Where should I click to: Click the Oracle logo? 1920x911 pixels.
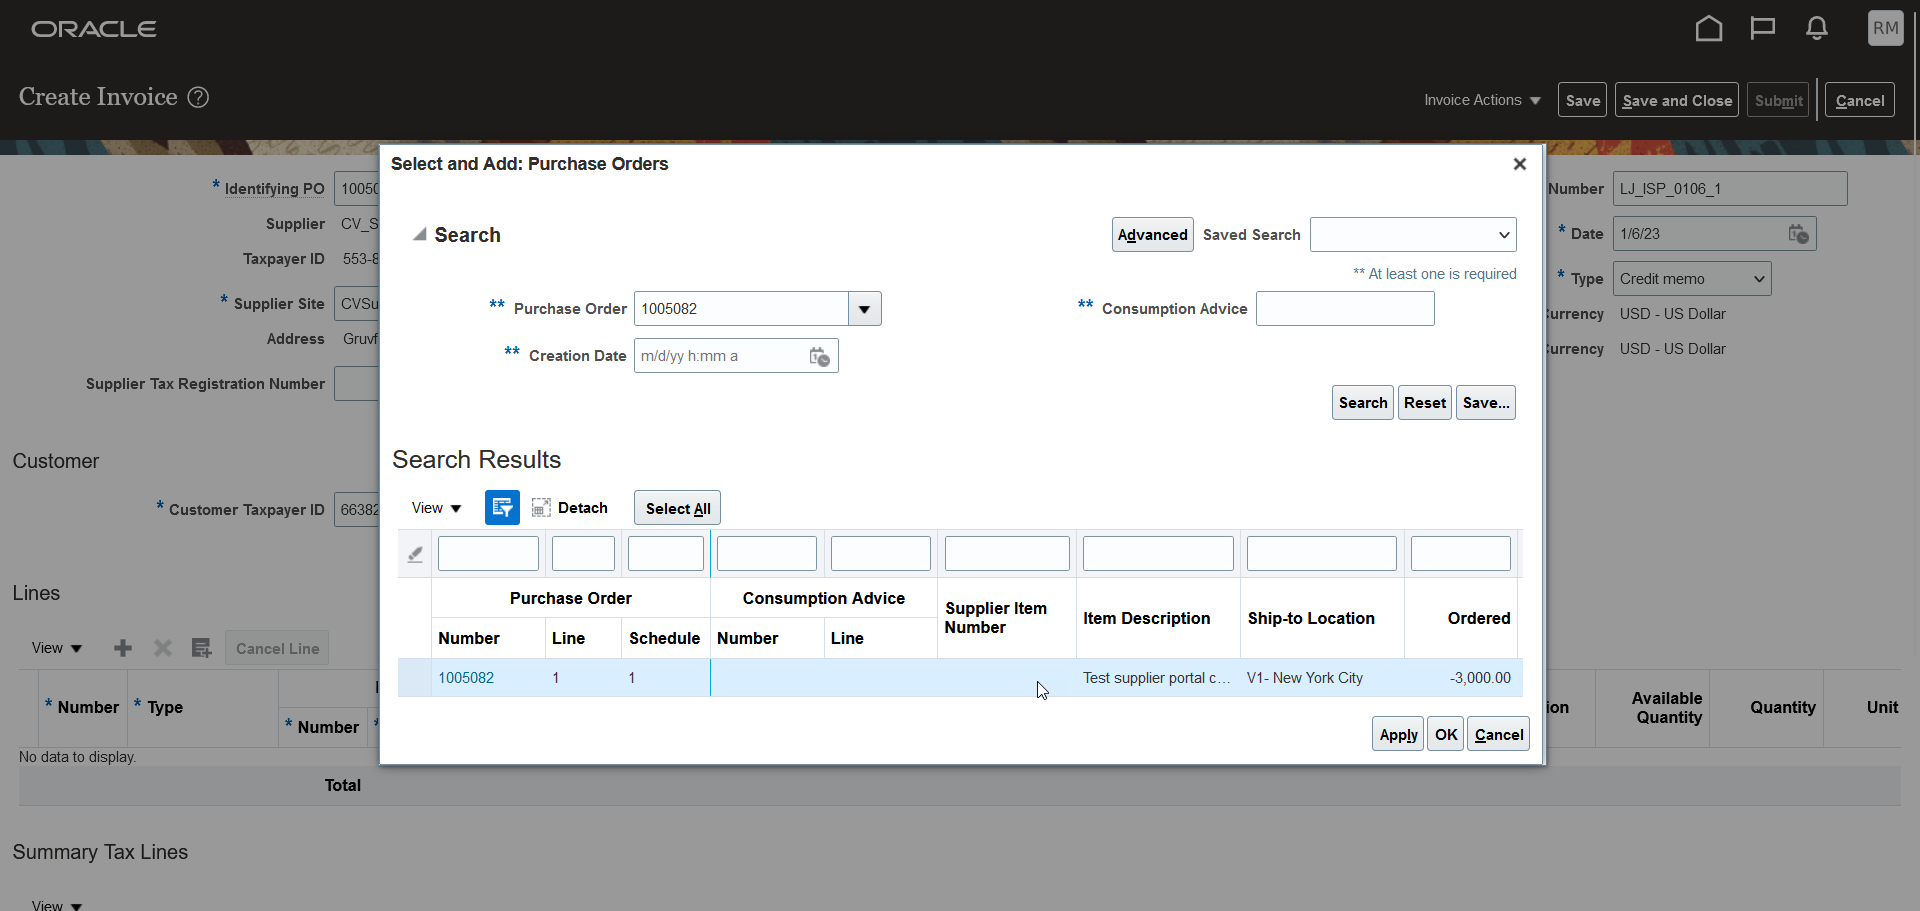click(94, 29)
